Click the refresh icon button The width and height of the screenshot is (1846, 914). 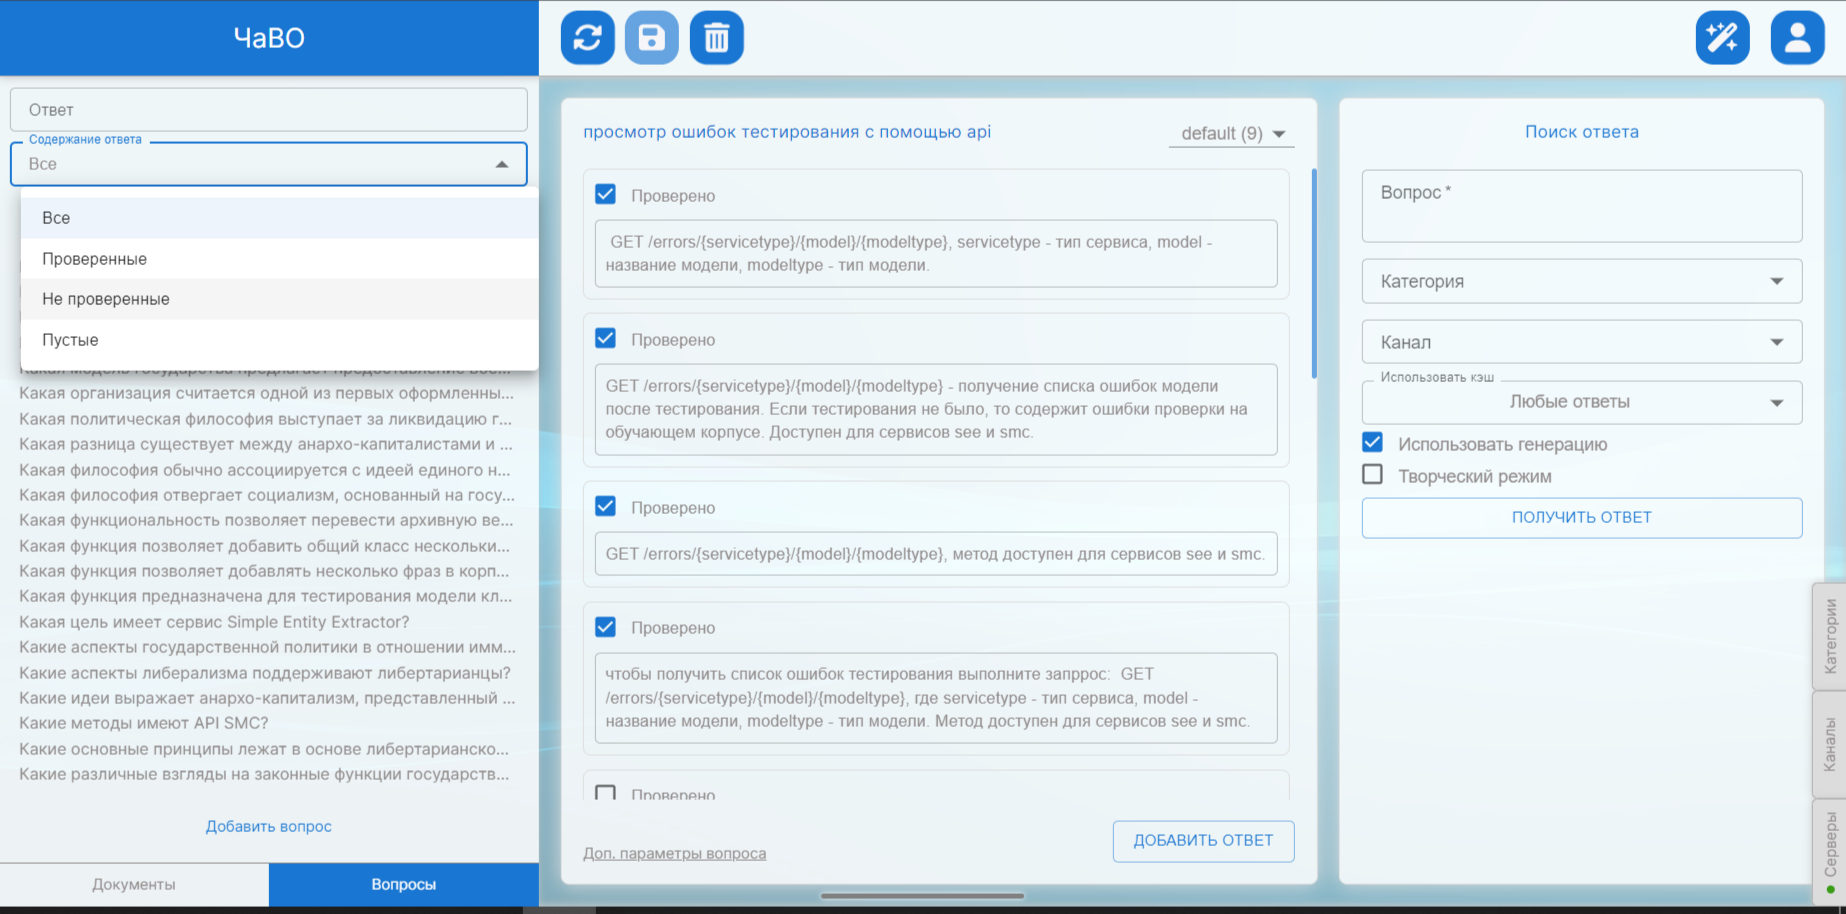[587, 38]
